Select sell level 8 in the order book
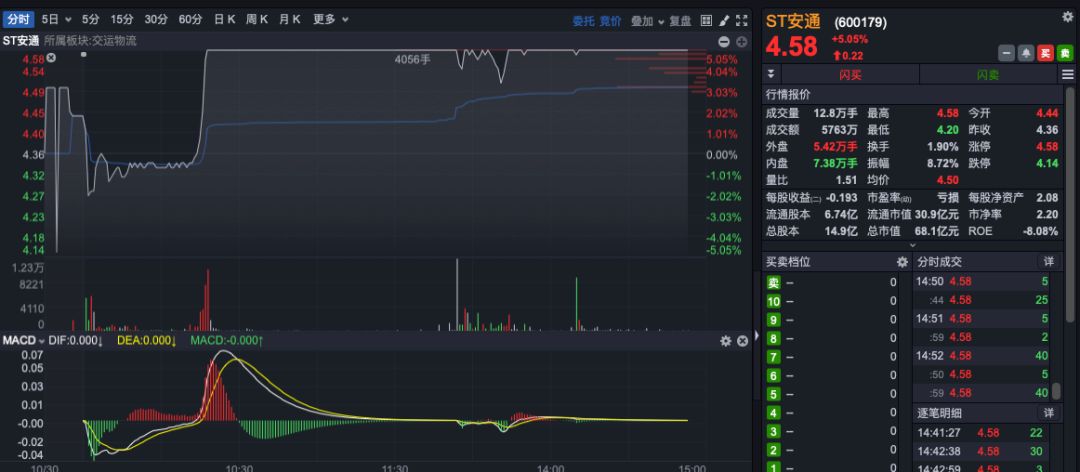 (773, 338)
